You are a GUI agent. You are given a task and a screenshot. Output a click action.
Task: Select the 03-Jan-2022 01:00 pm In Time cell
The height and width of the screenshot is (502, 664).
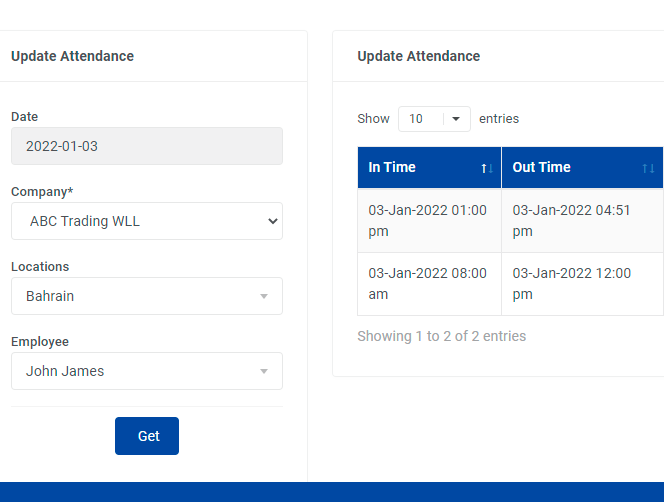428,221
